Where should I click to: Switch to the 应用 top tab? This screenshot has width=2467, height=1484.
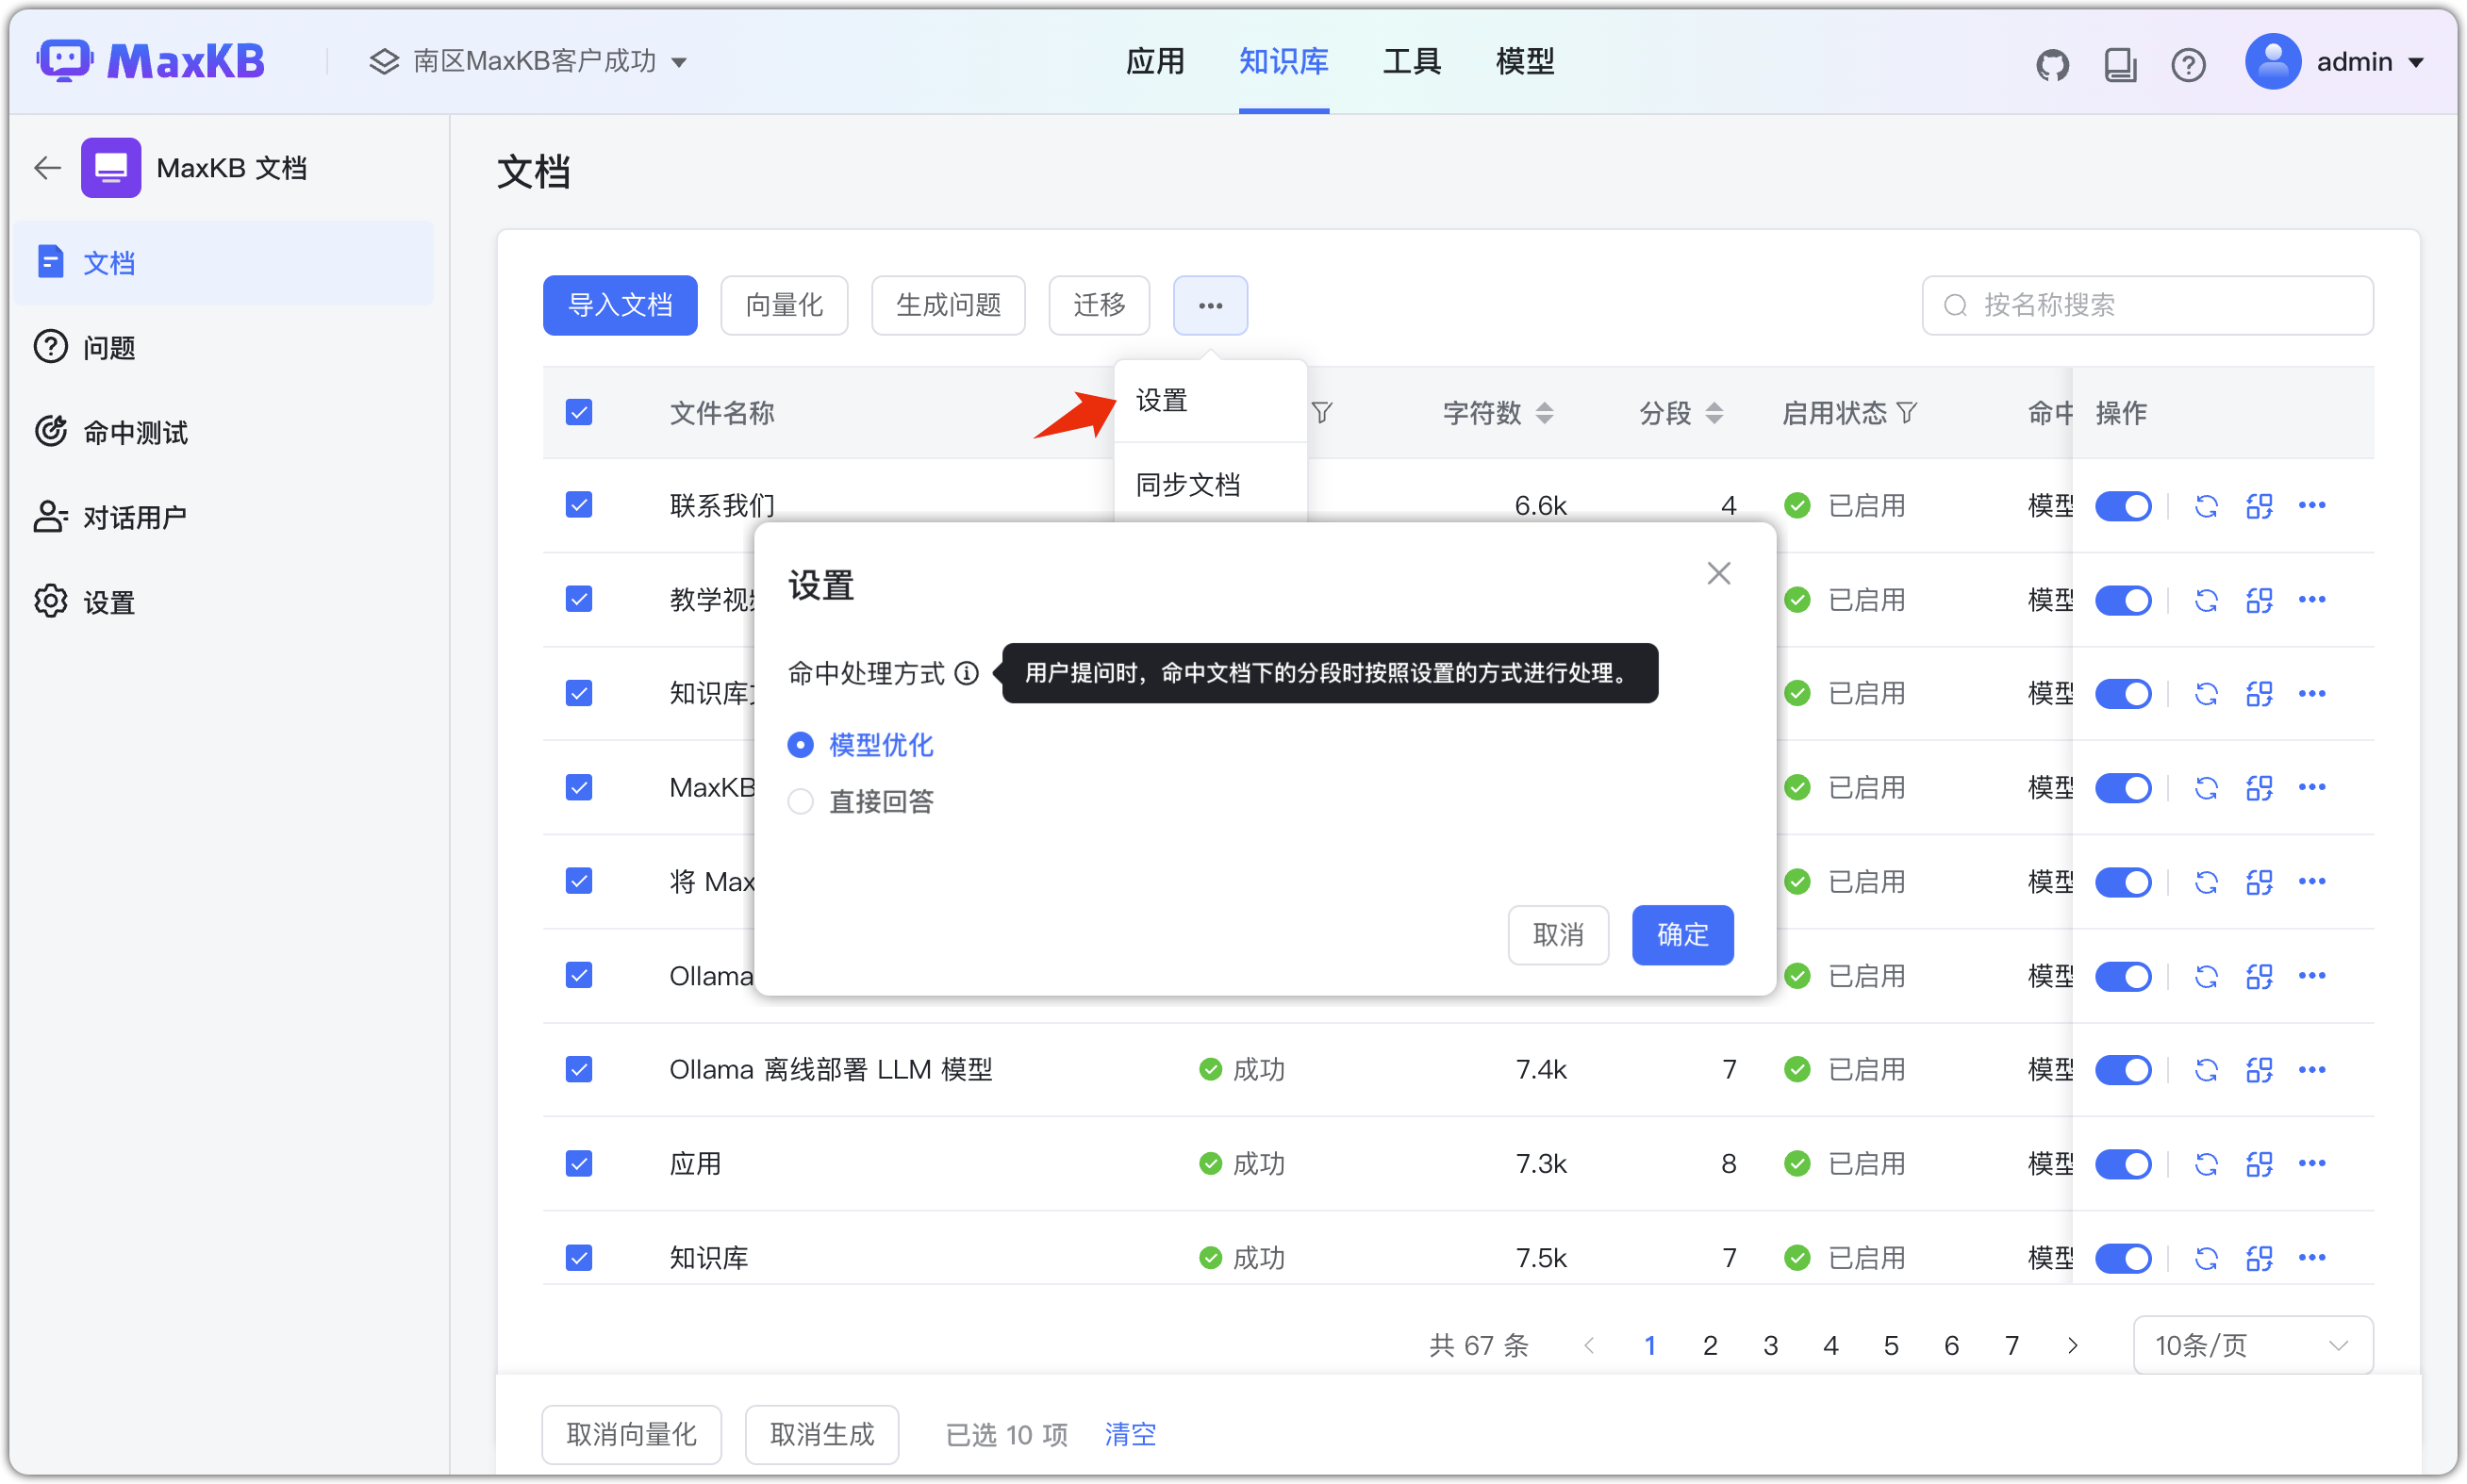pos(1155,62)
